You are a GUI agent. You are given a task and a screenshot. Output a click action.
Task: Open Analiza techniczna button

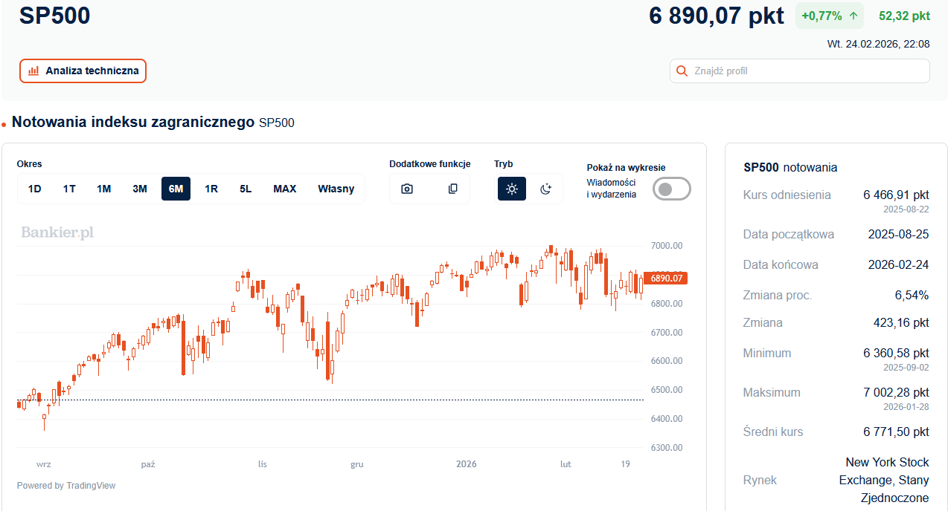tap(83, 71)
